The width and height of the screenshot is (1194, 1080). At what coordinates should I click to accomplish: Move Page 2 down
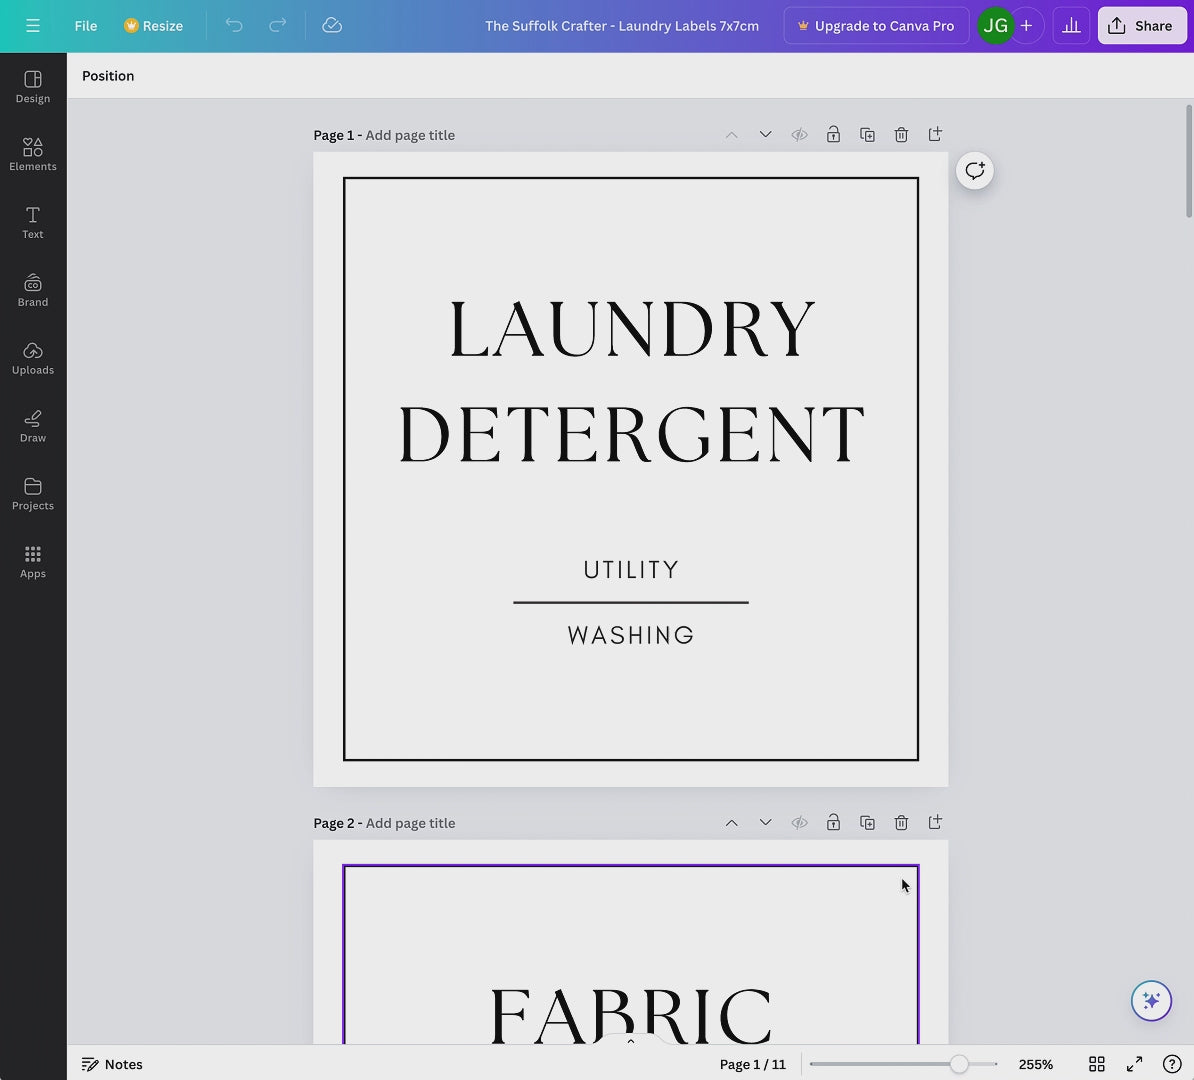coord(765,823)
